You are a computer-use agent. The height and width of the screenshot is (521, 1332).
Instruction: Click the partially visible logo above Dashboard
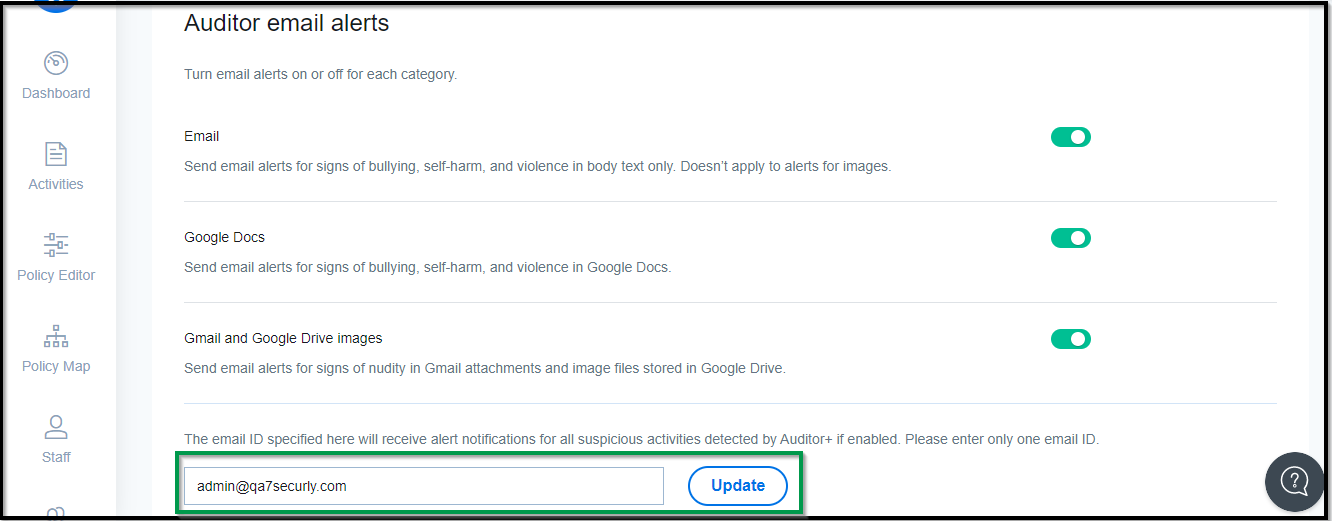coord(56,6)
